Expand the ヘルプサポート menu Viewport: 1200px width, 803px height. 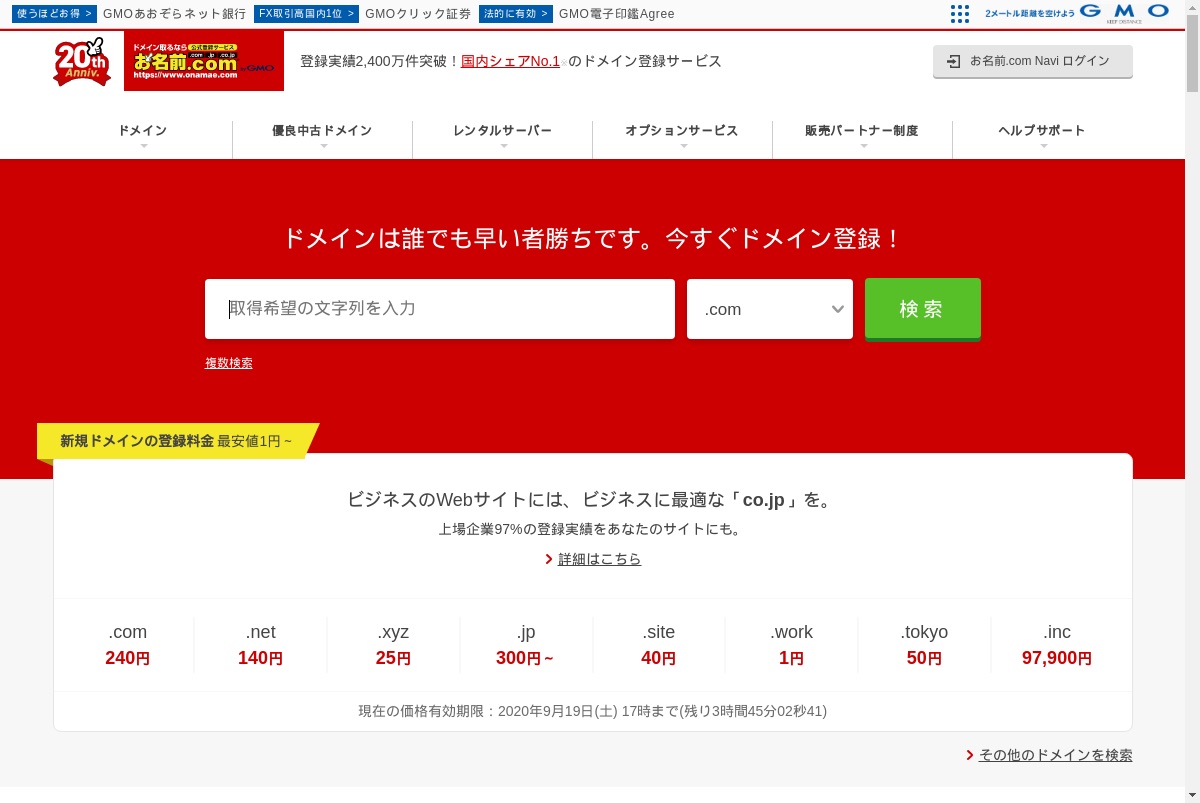(1042, 135)
